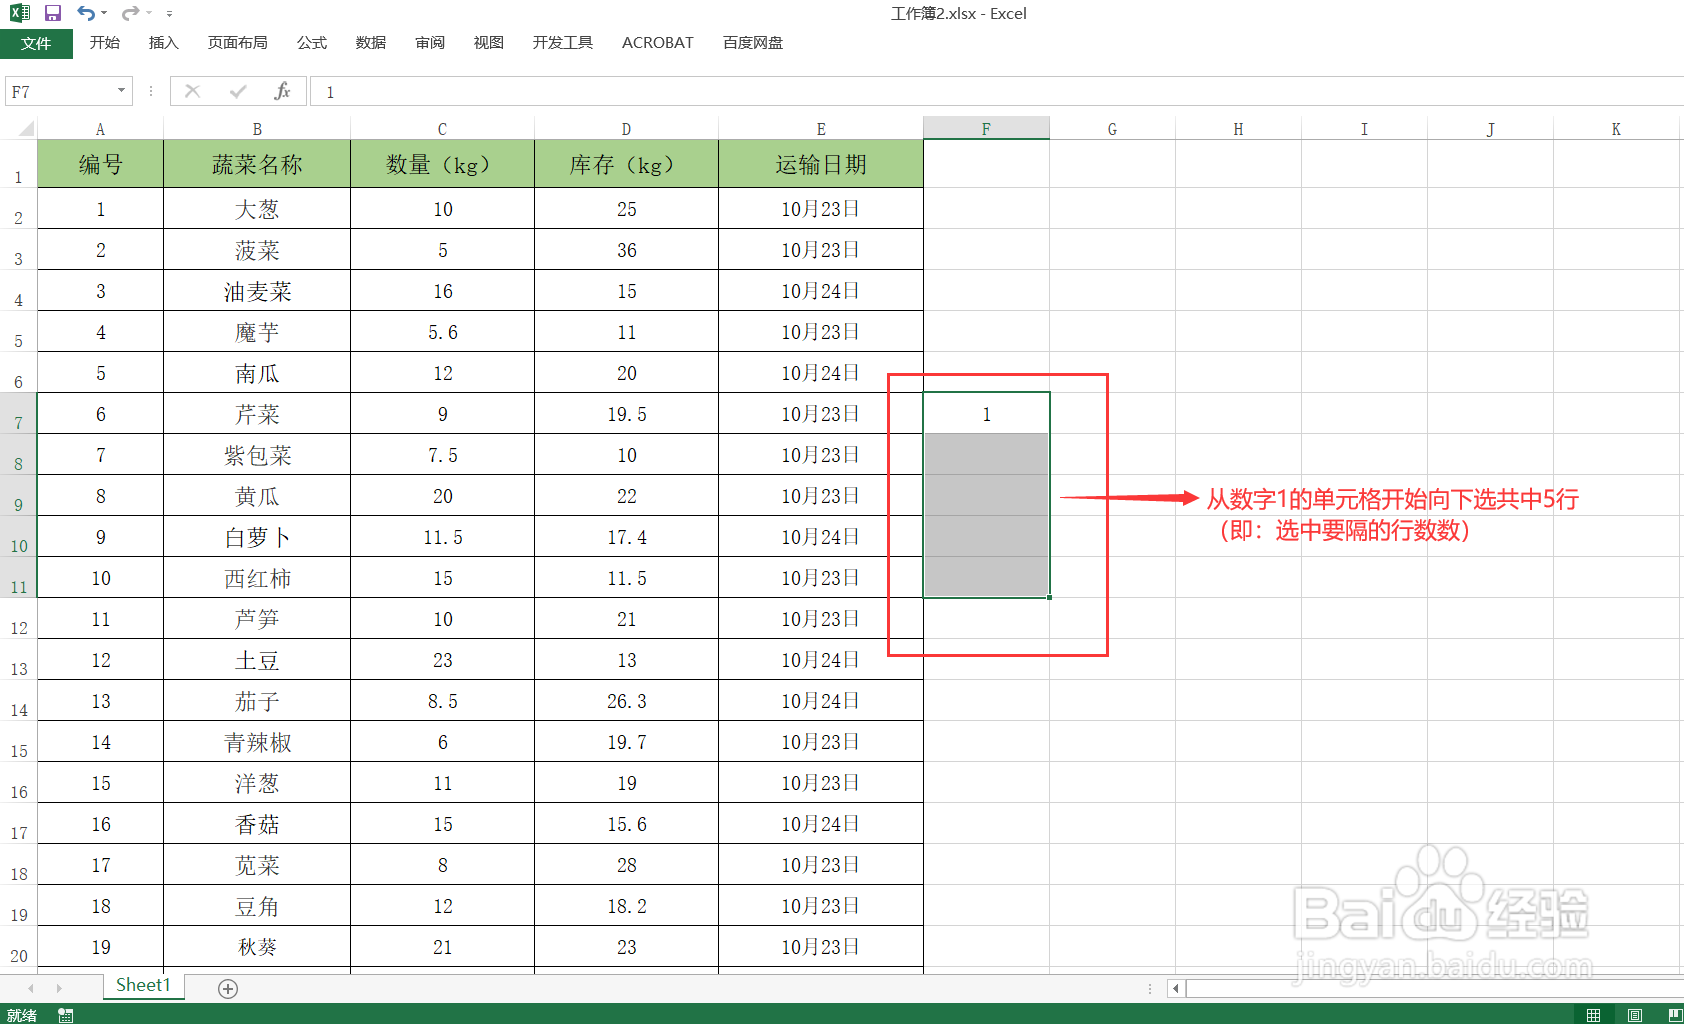Click header cell 库存（kg）
The height and width of the screenshot is (1024, 1684).
627,164
